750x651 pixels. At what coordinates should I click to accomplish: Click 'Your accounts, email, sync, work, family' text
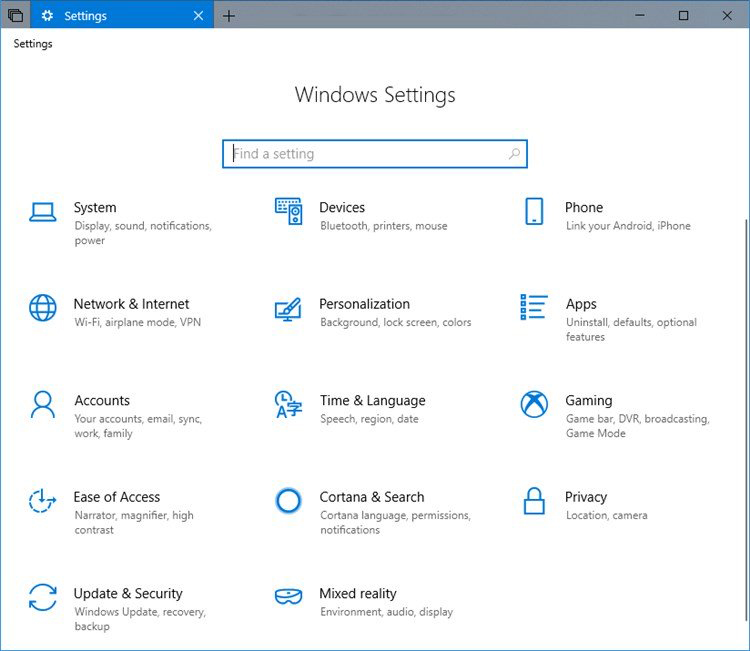point(138,426)
